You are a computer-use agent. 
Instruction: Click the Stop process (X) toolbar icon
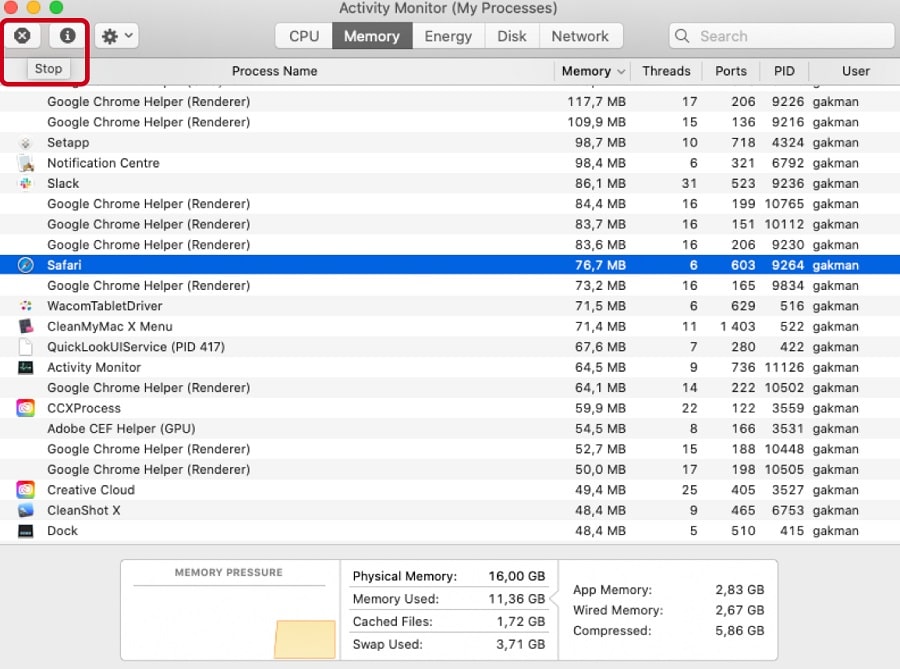[22, 36]
